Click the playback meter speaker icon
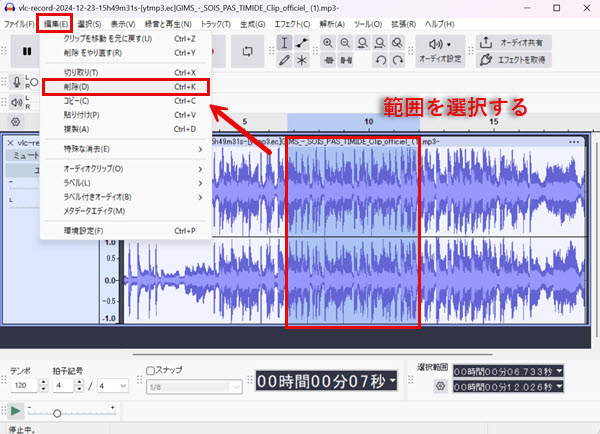The width and height of the screenshot is (600, 434). [x=16, y=102]
